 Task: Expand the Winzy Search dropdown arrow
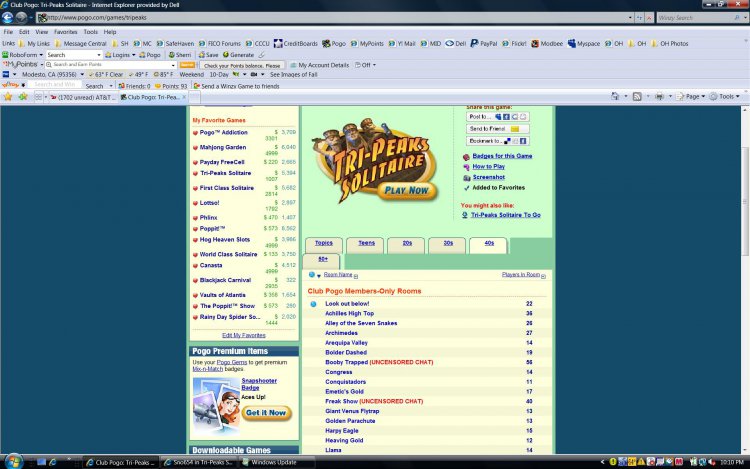(x=745, y=18)
